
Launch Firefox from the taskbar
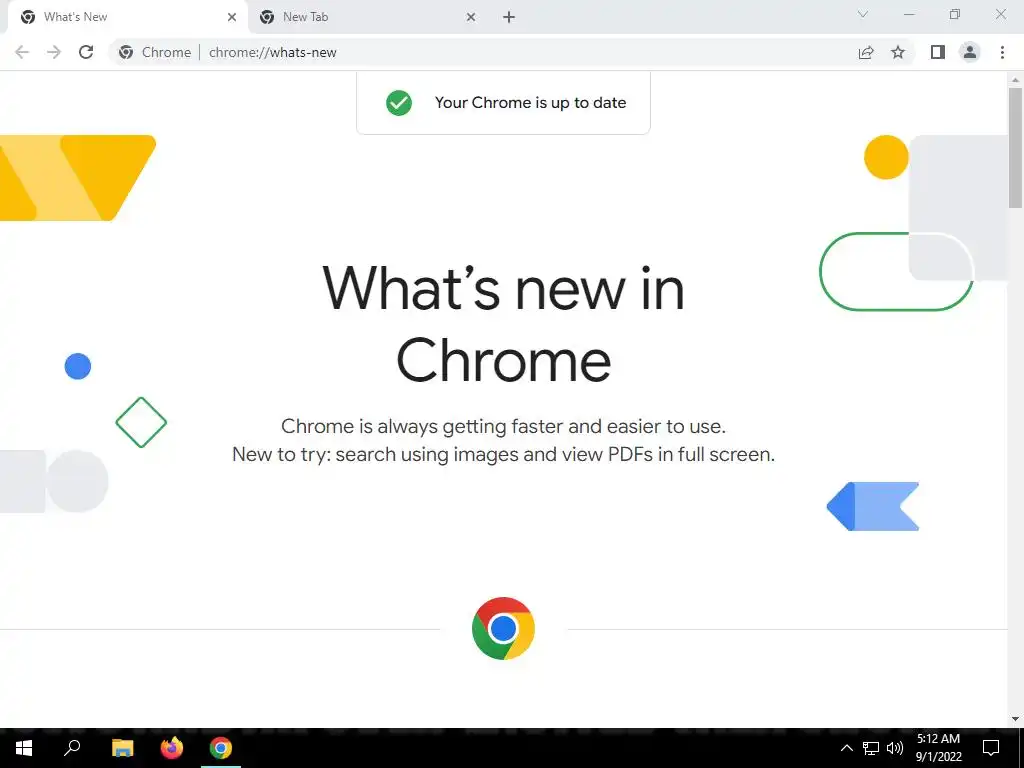coord(172,748)
